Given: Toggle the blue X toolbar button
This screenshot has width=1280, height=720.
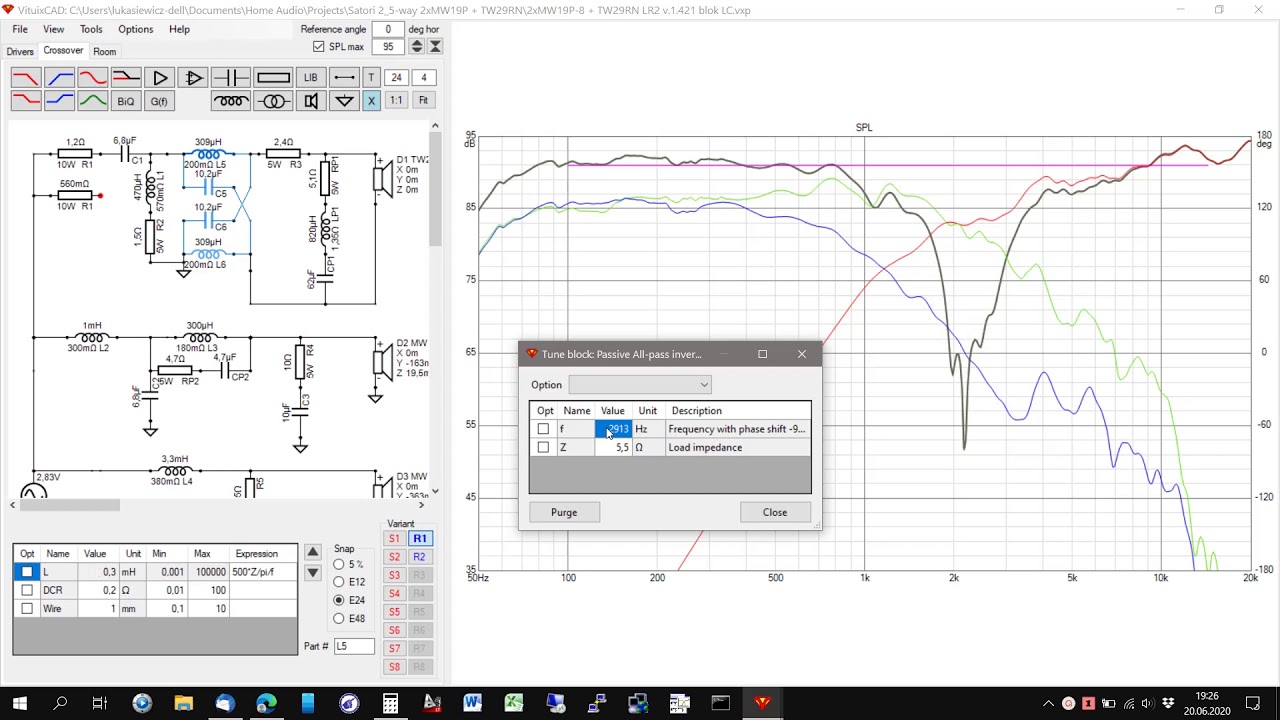Looking at the screenshot, I should coord(371,101).
